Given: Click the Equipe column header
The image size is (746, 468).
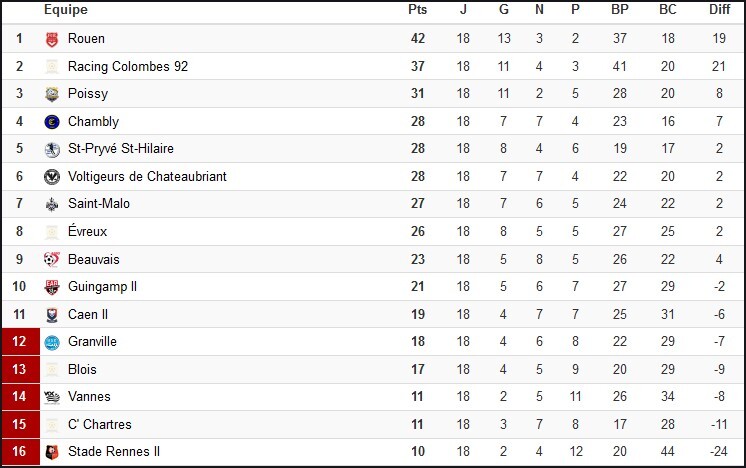Looking at the screenshot, I should tap(65, 10).
